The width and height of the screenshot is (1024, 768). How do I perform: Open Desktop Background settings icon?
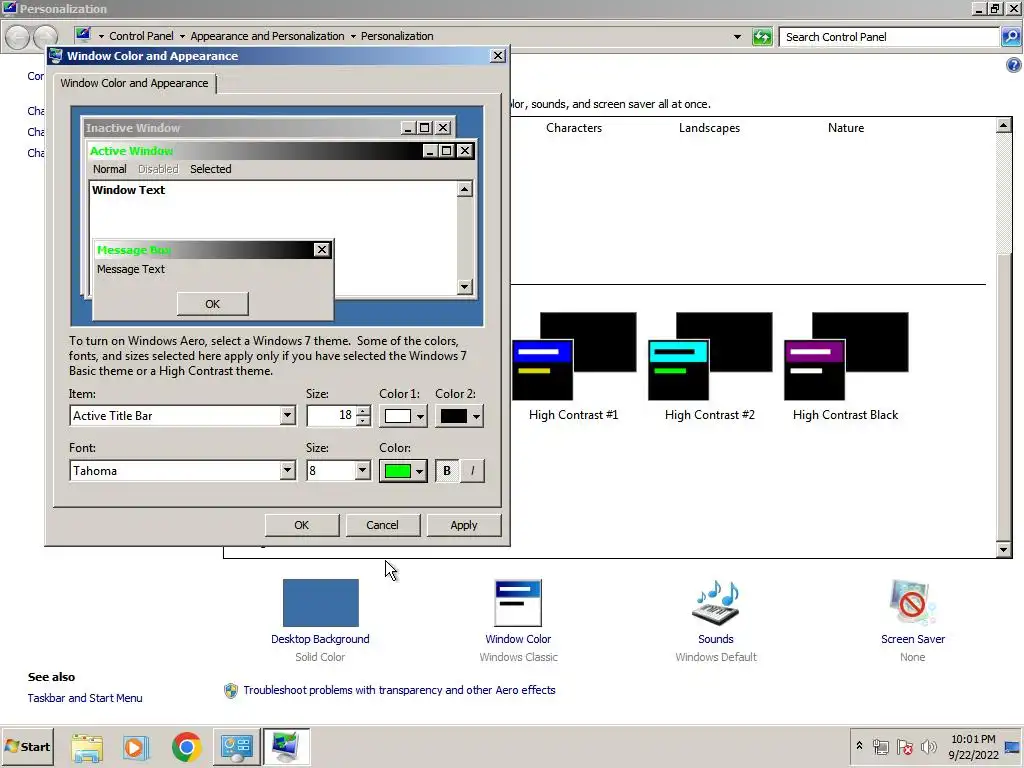320,603
